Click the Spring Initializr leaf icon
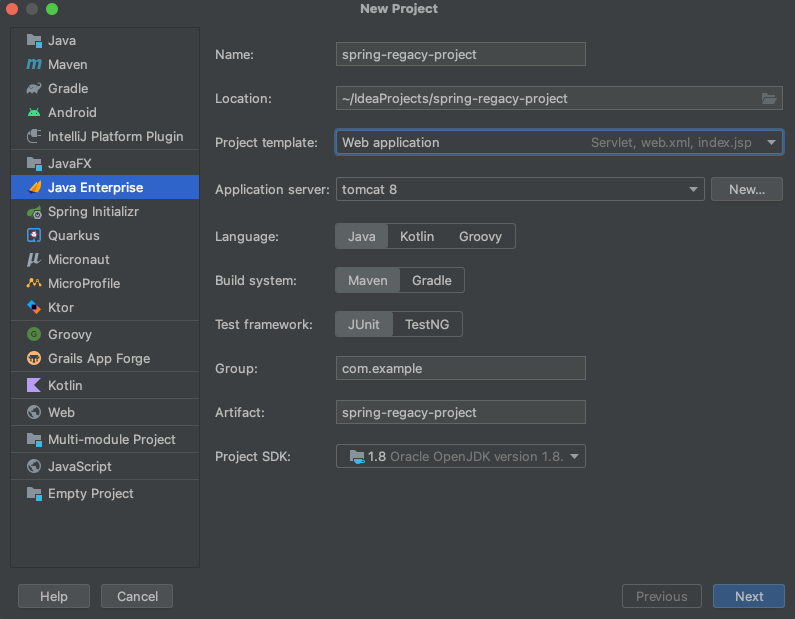Screen dimensions: 795x619 point(34,211)
